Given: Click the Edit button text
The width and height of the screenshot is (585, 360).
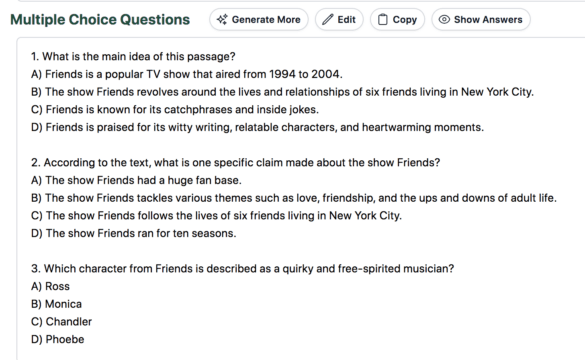Looking at the screenshot, I should pos(347,19).
